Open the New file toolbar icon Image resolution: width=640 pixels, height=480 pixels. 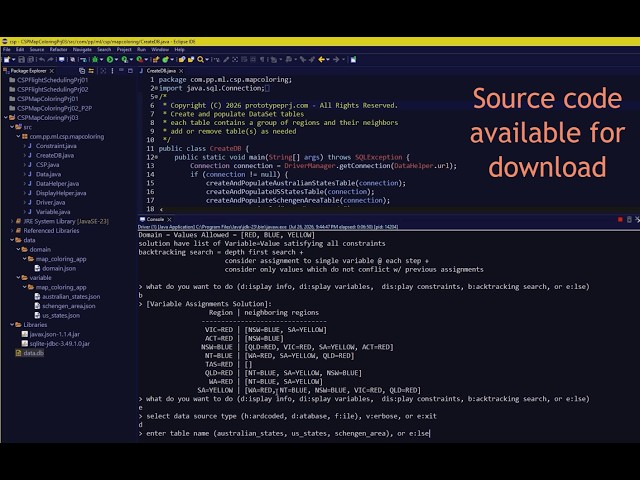pos(7,60)
